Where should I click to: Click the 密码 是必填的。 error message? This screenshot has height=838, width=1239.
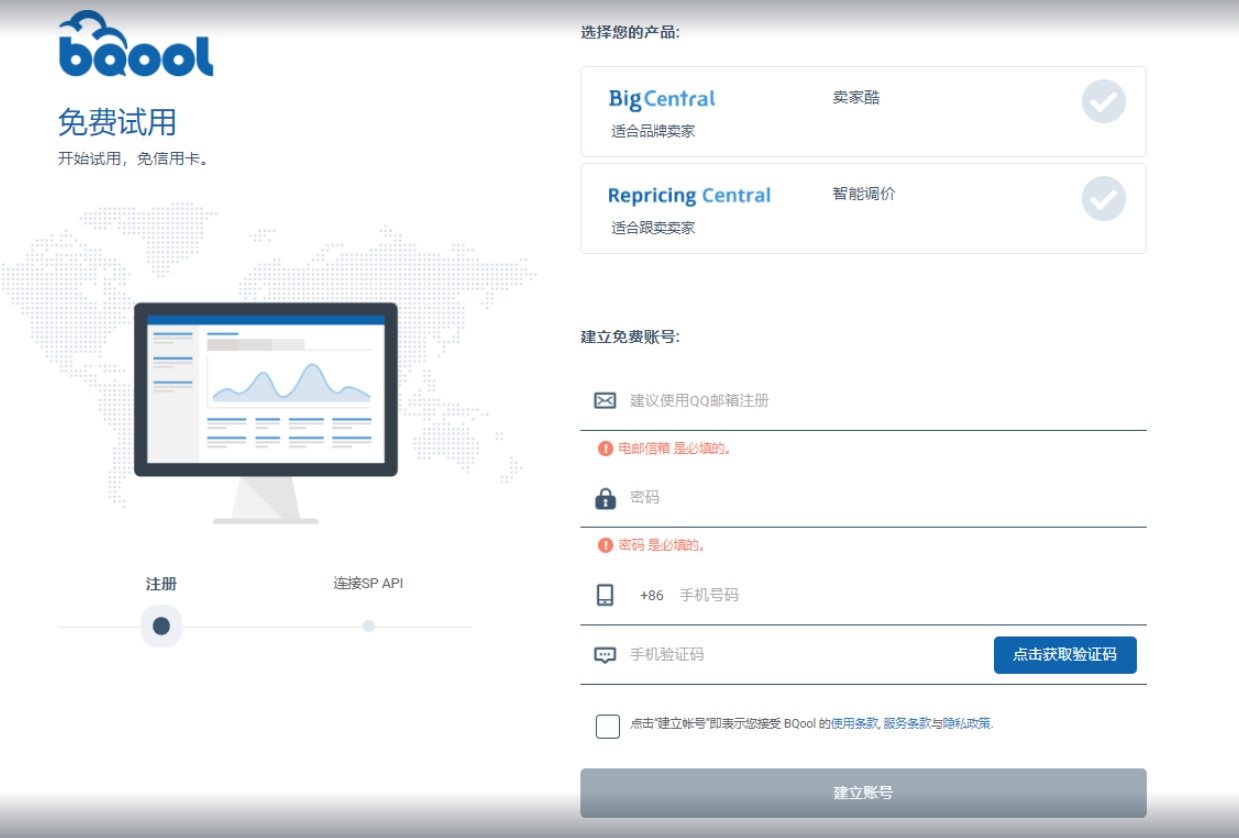[x=664, y=545]
